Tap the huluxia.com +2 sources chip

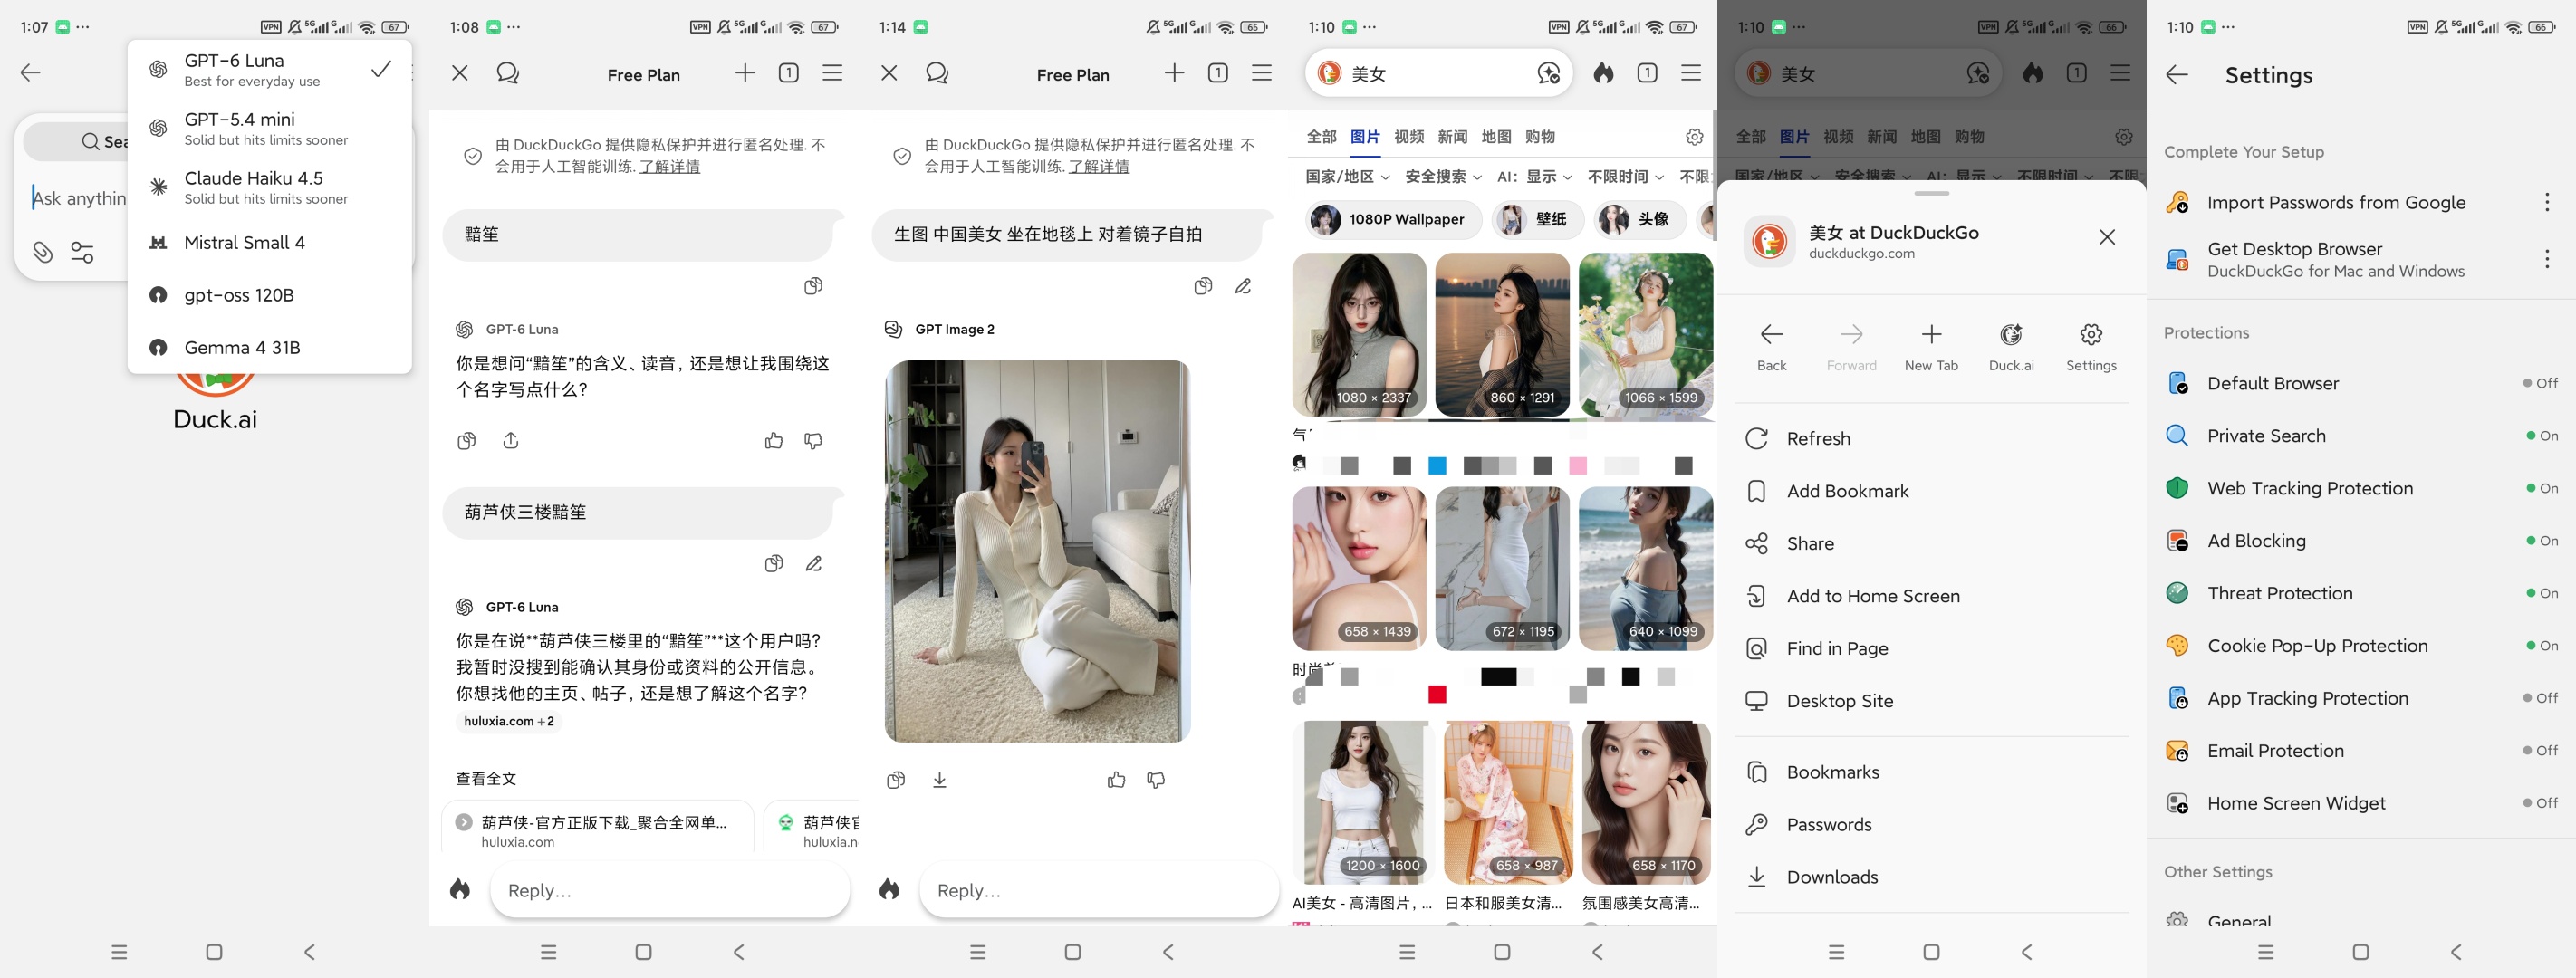point(509,721)
